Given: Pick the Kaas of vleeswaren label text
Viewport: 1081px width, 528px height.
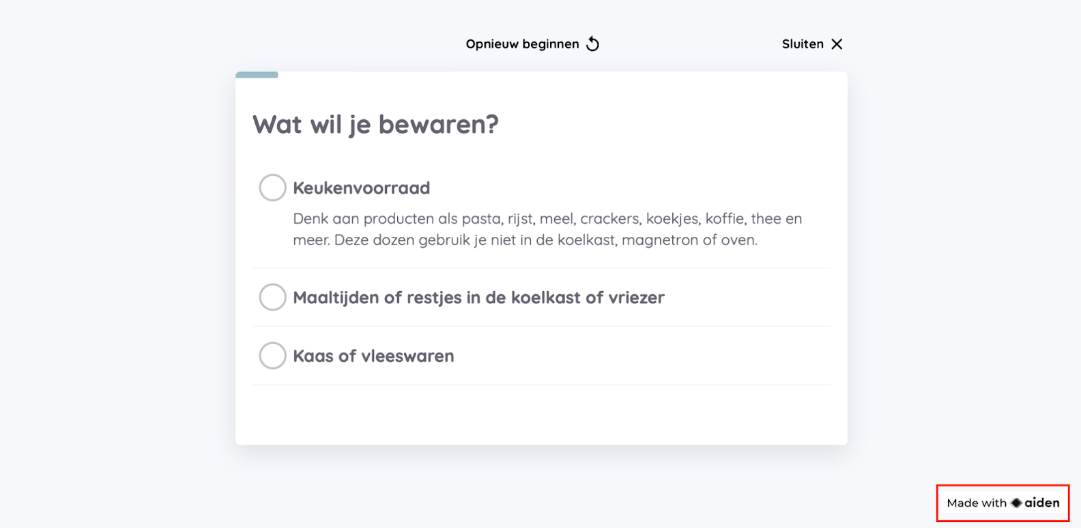Looking at the screenshot, I should [x=373, y=356].
